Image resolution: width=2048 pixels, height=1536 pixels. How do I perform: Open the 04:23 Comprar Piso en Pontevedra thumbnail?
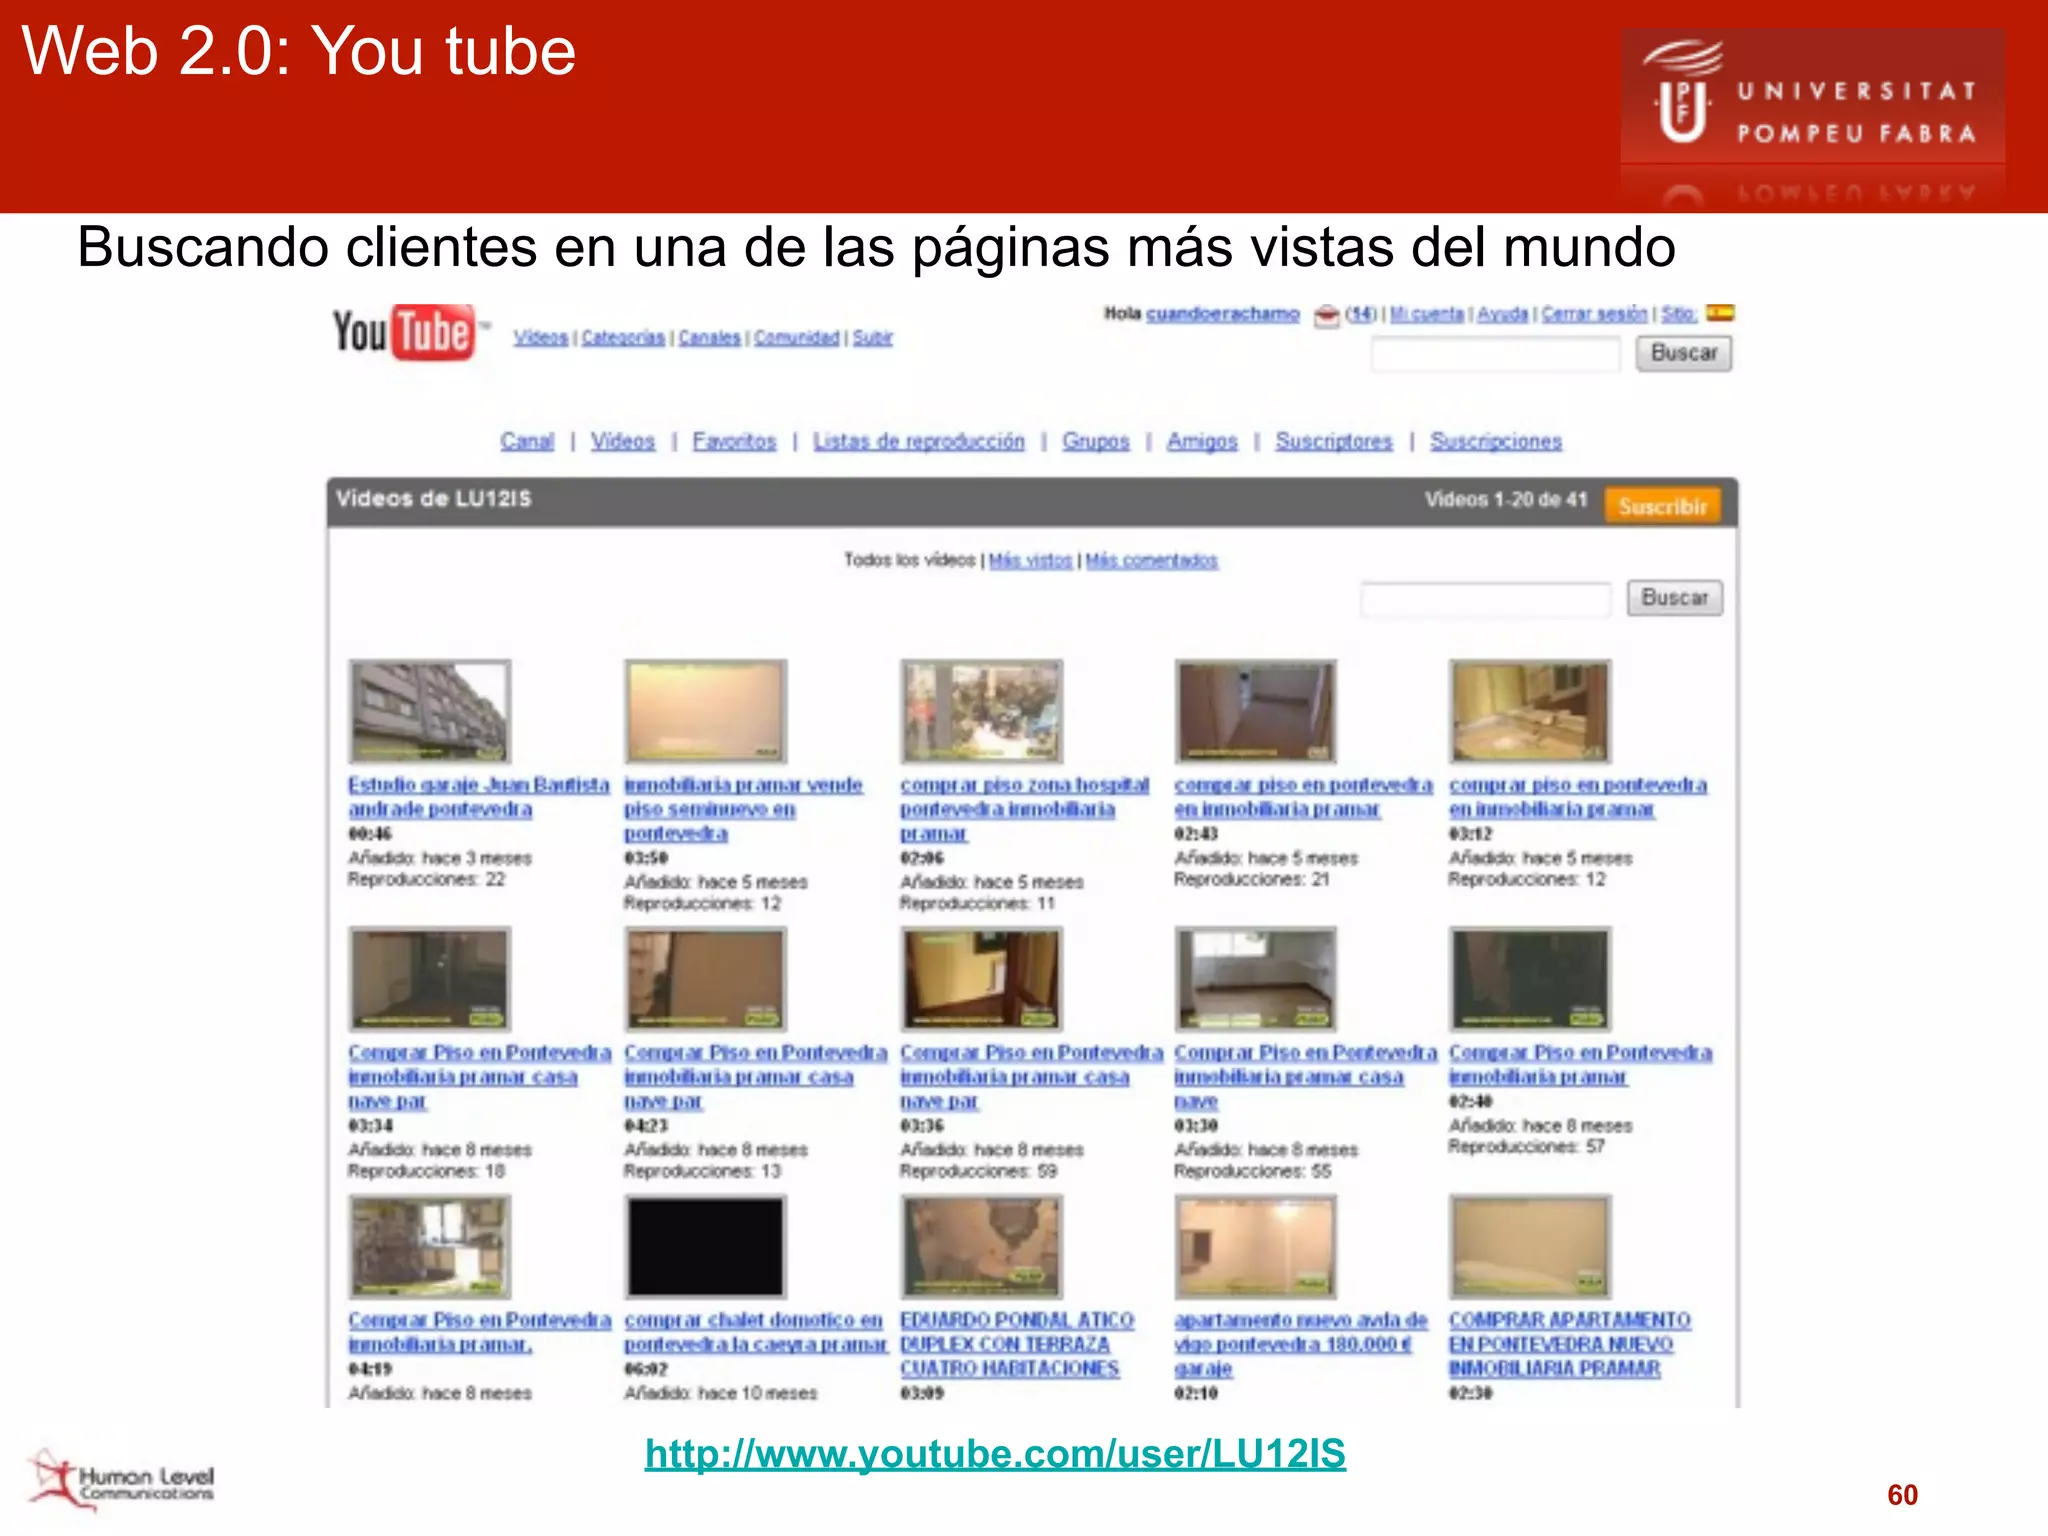tap(706, 979)
